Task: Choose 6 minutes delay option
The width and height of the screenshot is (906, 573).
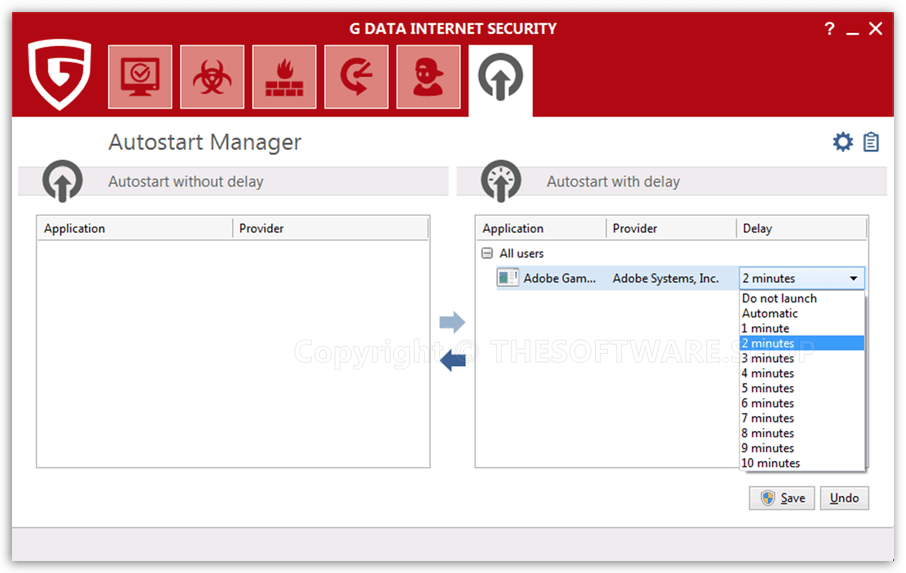Action: click(802, 403)
